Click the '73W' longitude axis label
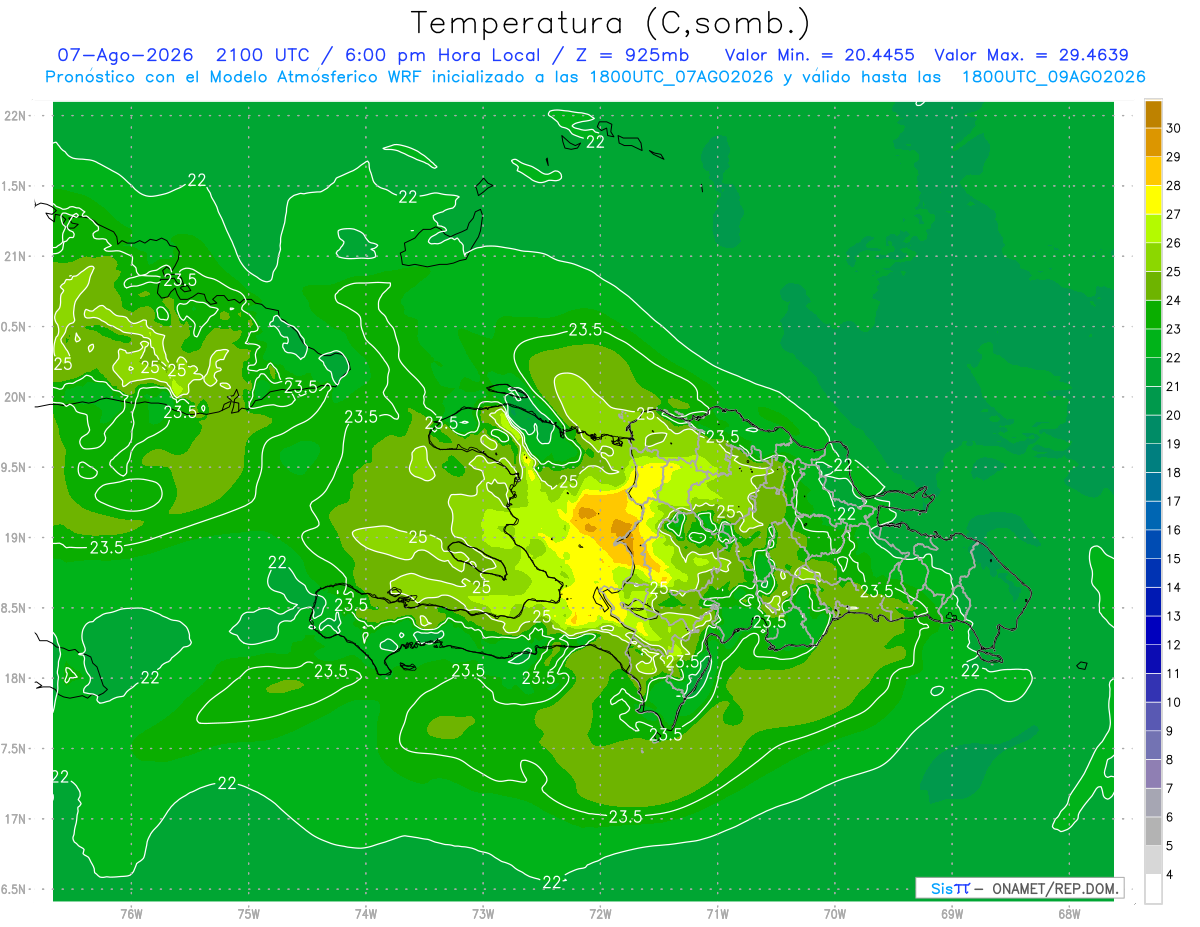This screenshot has height=927, width=1200. (483, 914)
